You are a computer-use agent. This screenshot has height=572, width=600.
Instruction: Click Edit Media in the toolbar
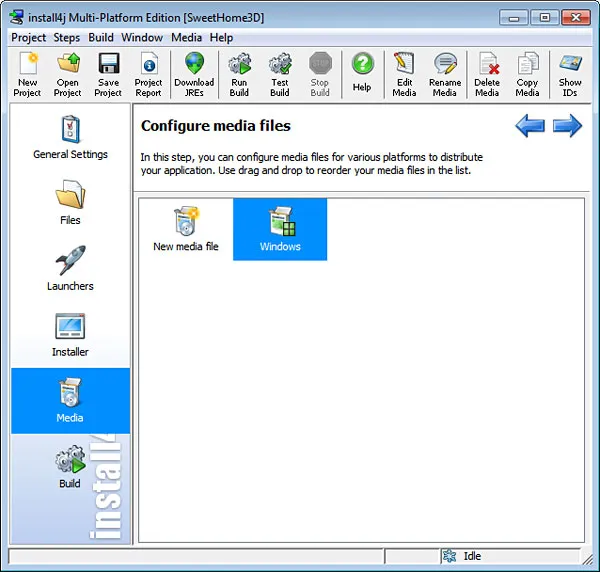[x=404, y=75]
